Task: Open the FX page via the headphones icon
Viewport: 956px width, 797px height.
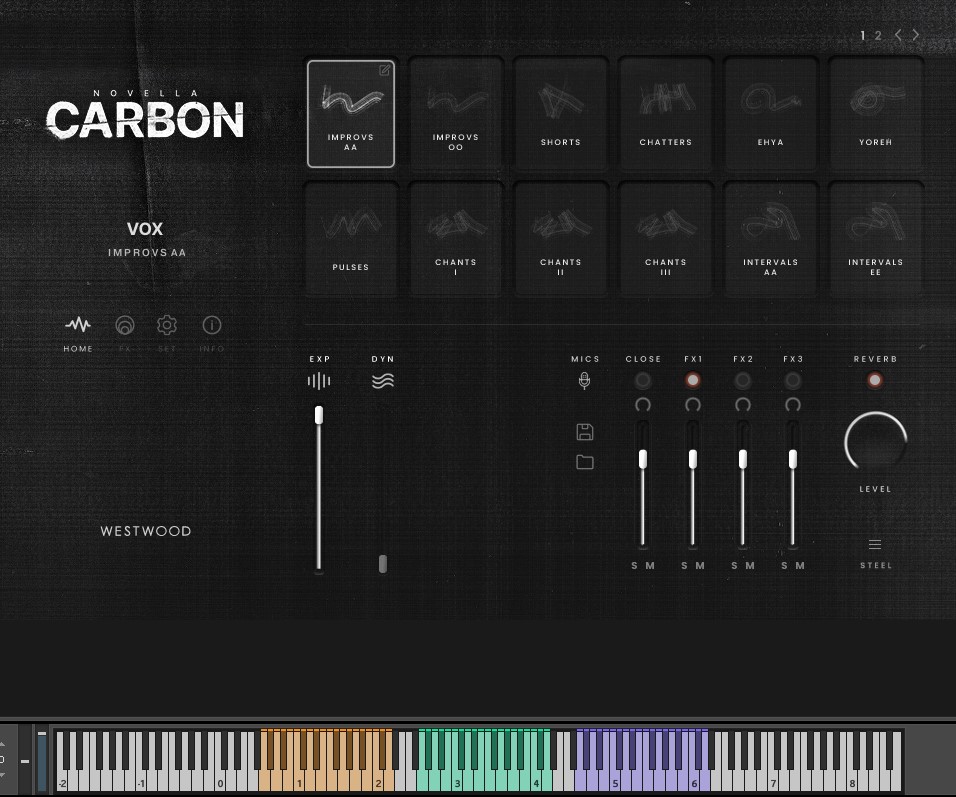Action: (x=124, y=325)
